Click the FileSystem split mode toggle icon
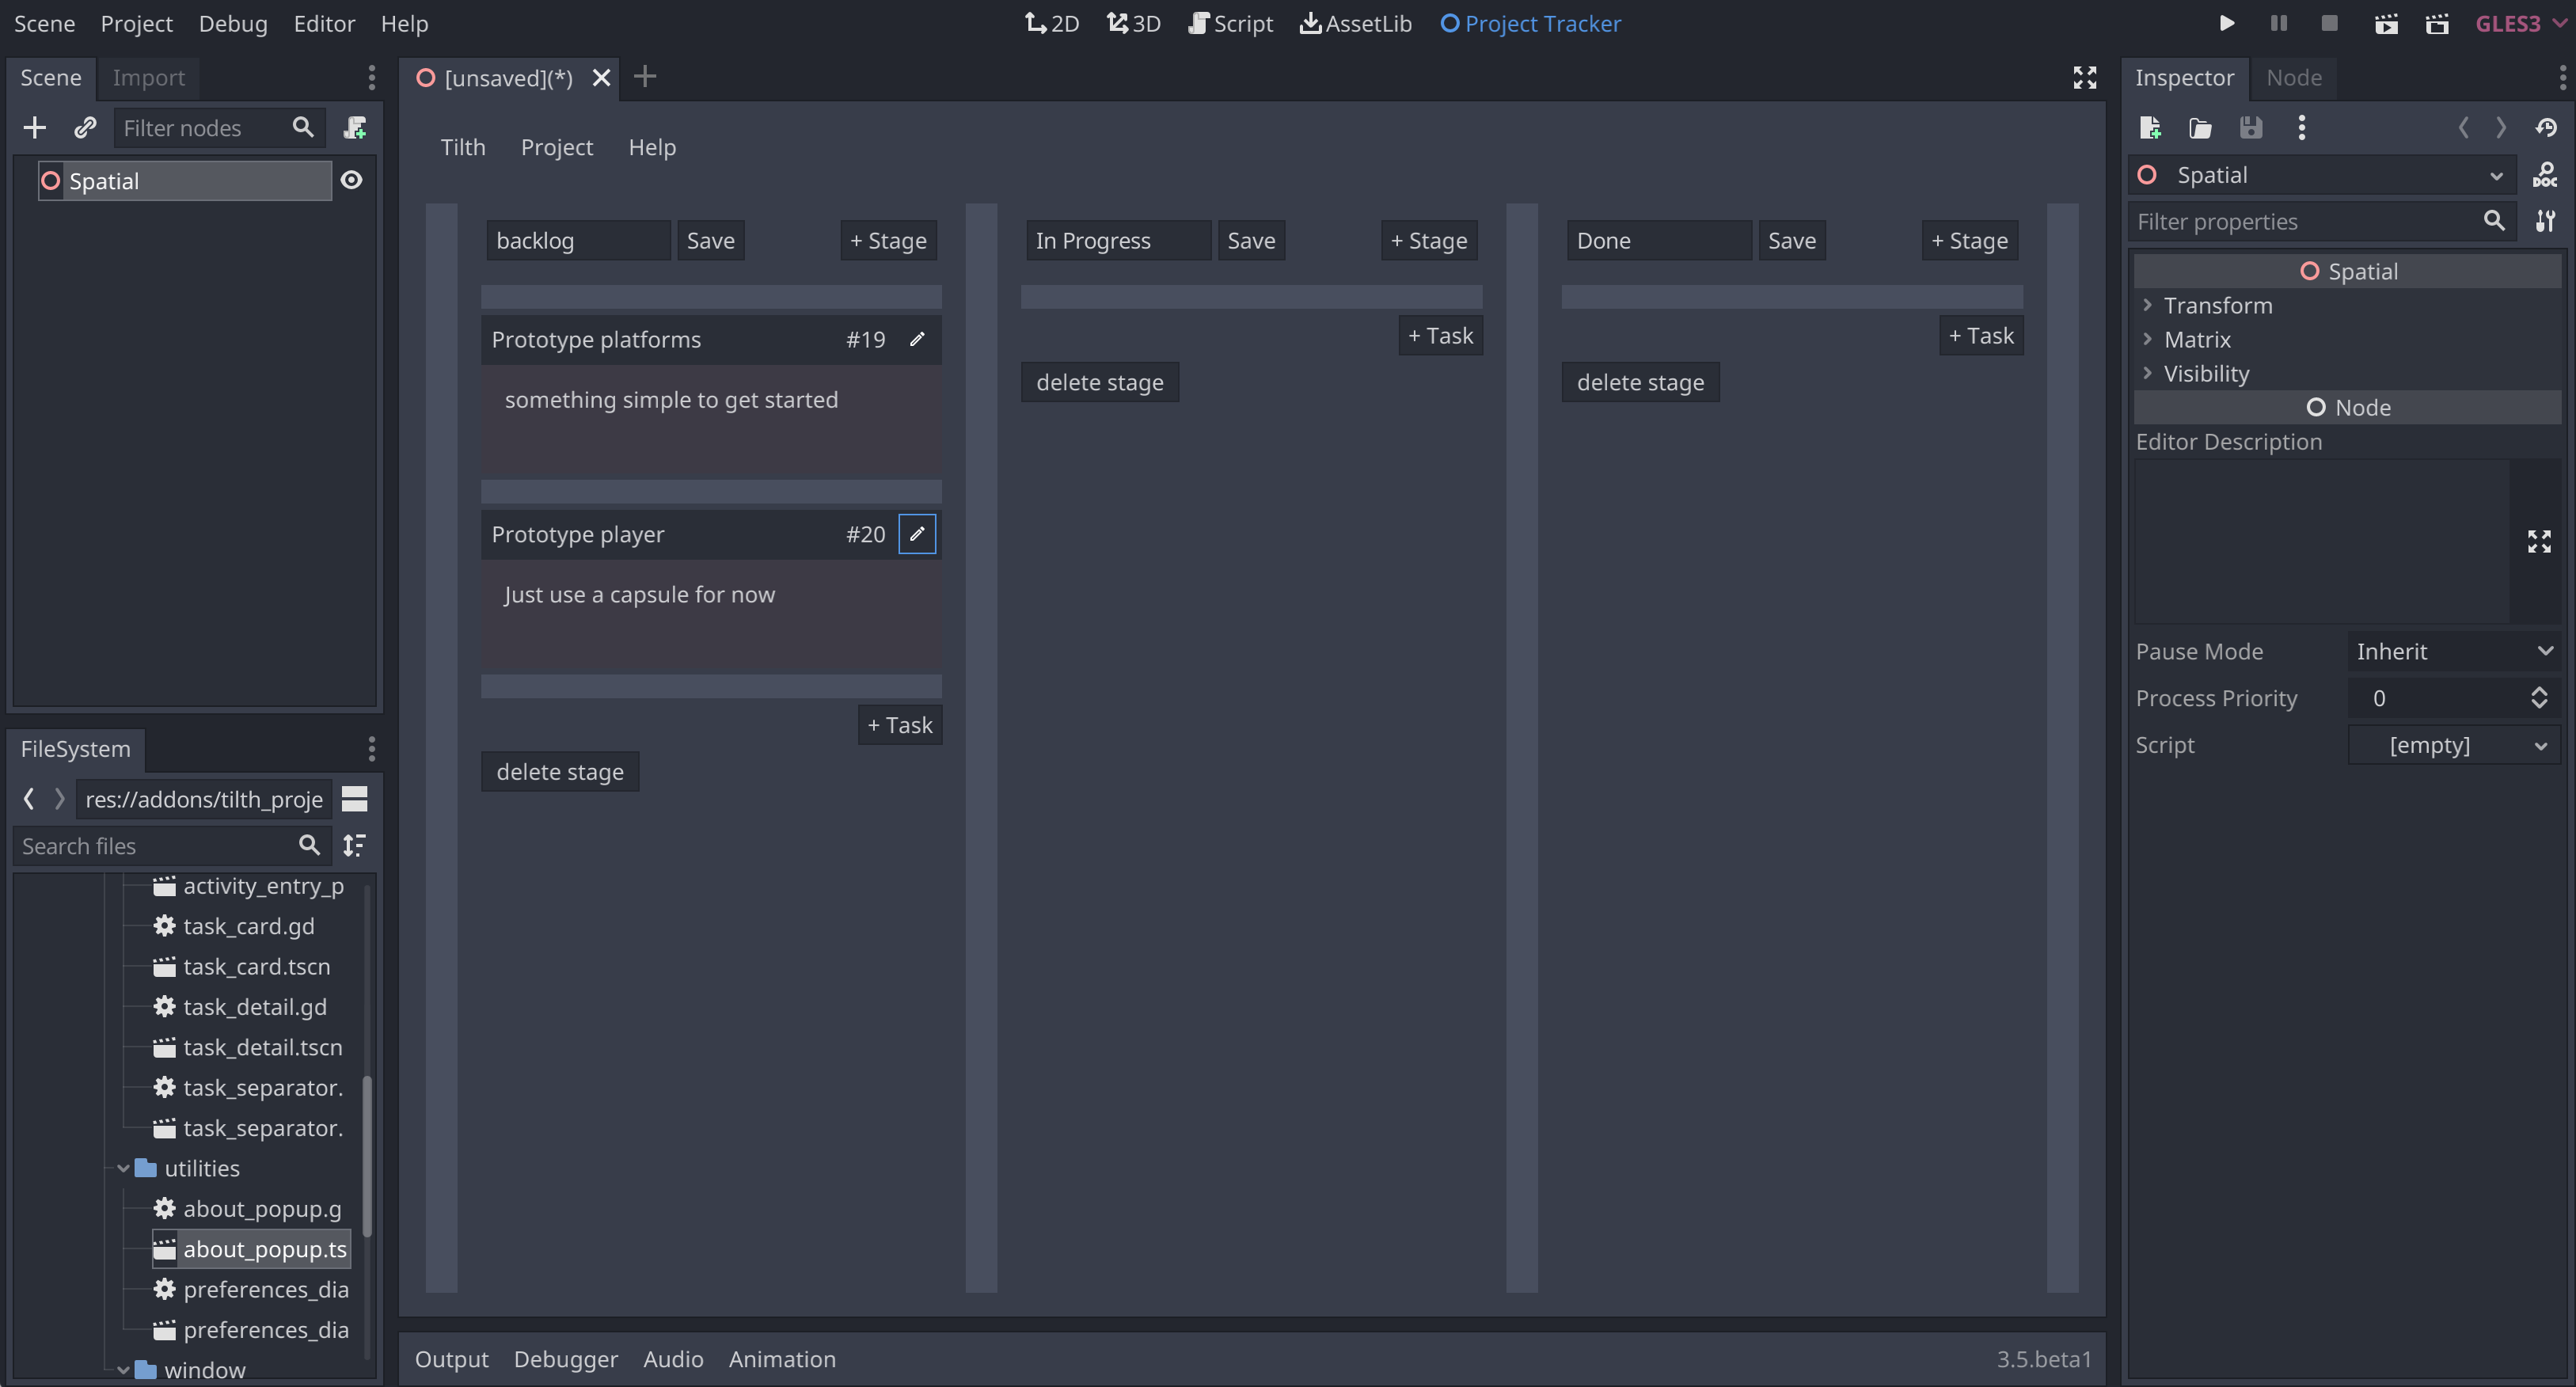 point(355,799)
